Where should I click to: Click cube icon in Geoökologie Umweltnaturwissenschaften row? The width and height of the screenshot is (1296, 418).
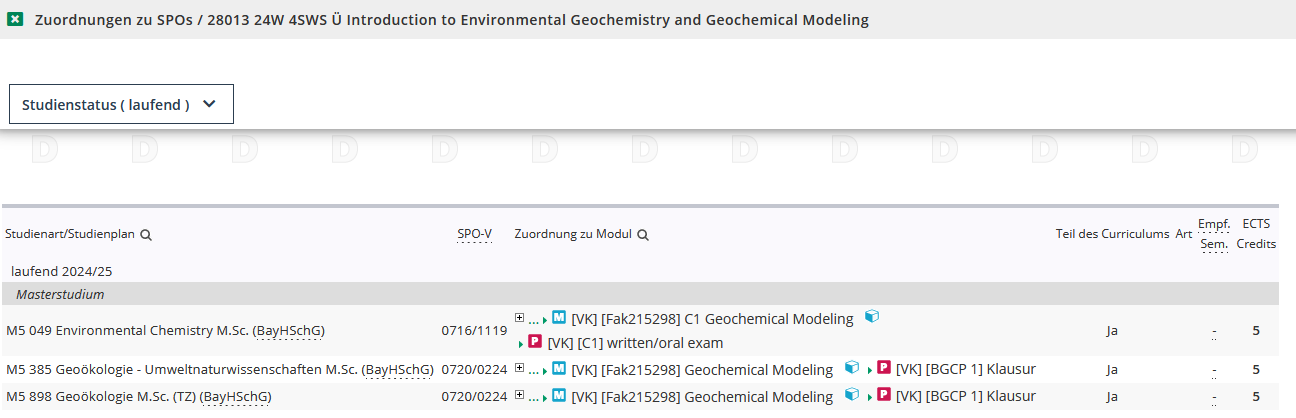click(x=852, y=368)
